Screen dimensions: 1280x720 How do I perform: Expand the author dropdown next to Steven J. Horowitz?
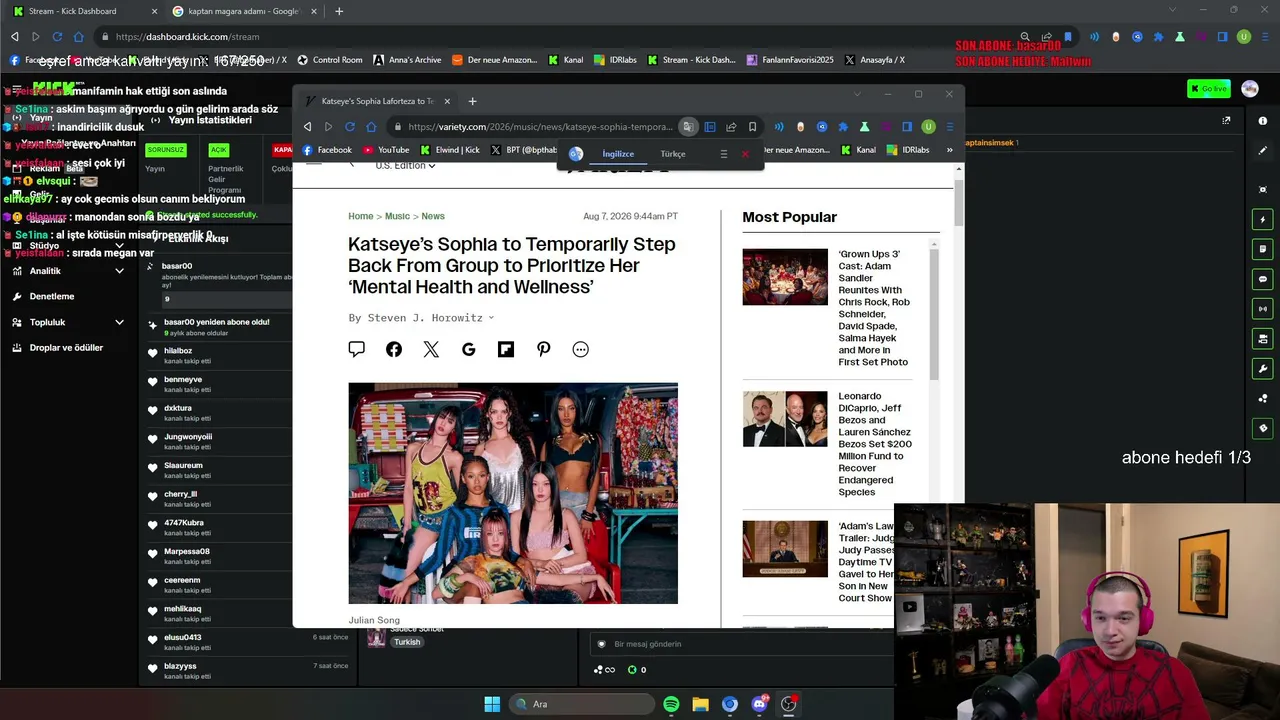point(491,318)
